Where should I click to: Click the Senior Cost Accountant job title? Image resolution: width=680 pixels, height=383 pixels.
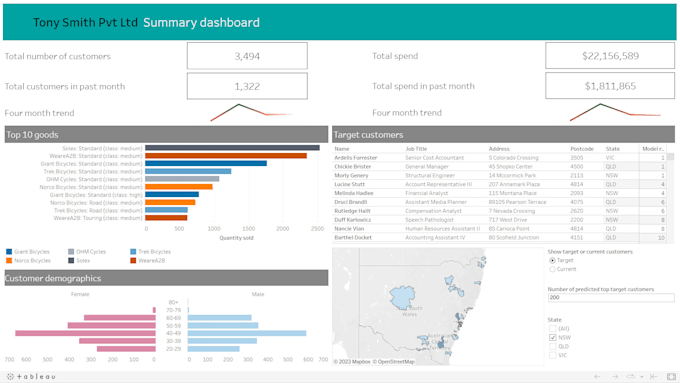(435, 158)
